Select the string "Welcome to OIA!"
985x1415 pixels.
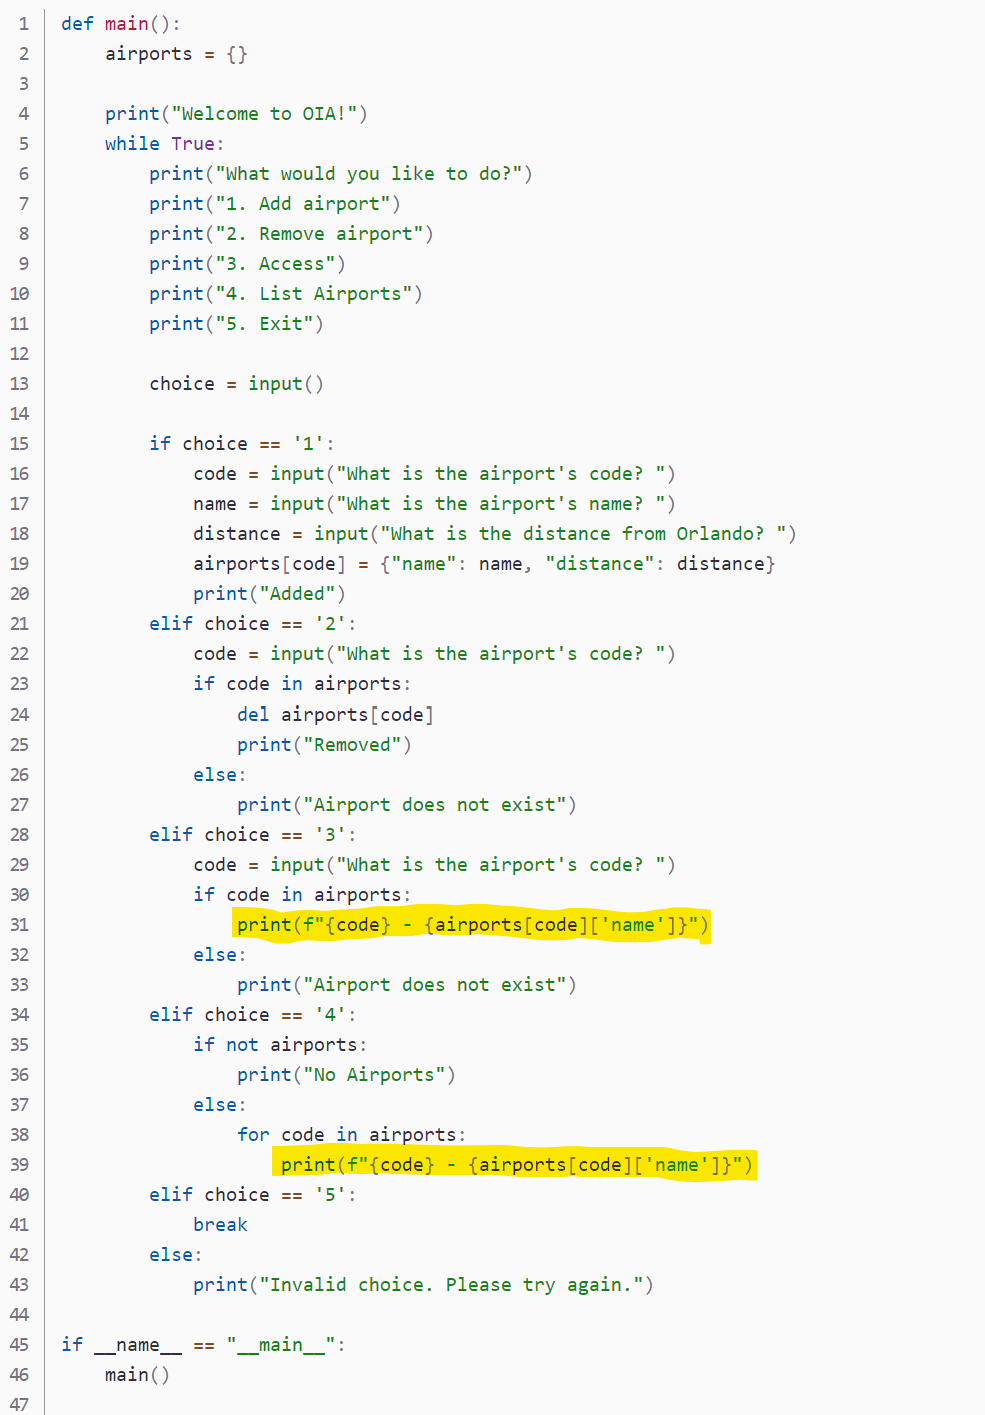tap(266, 113)
